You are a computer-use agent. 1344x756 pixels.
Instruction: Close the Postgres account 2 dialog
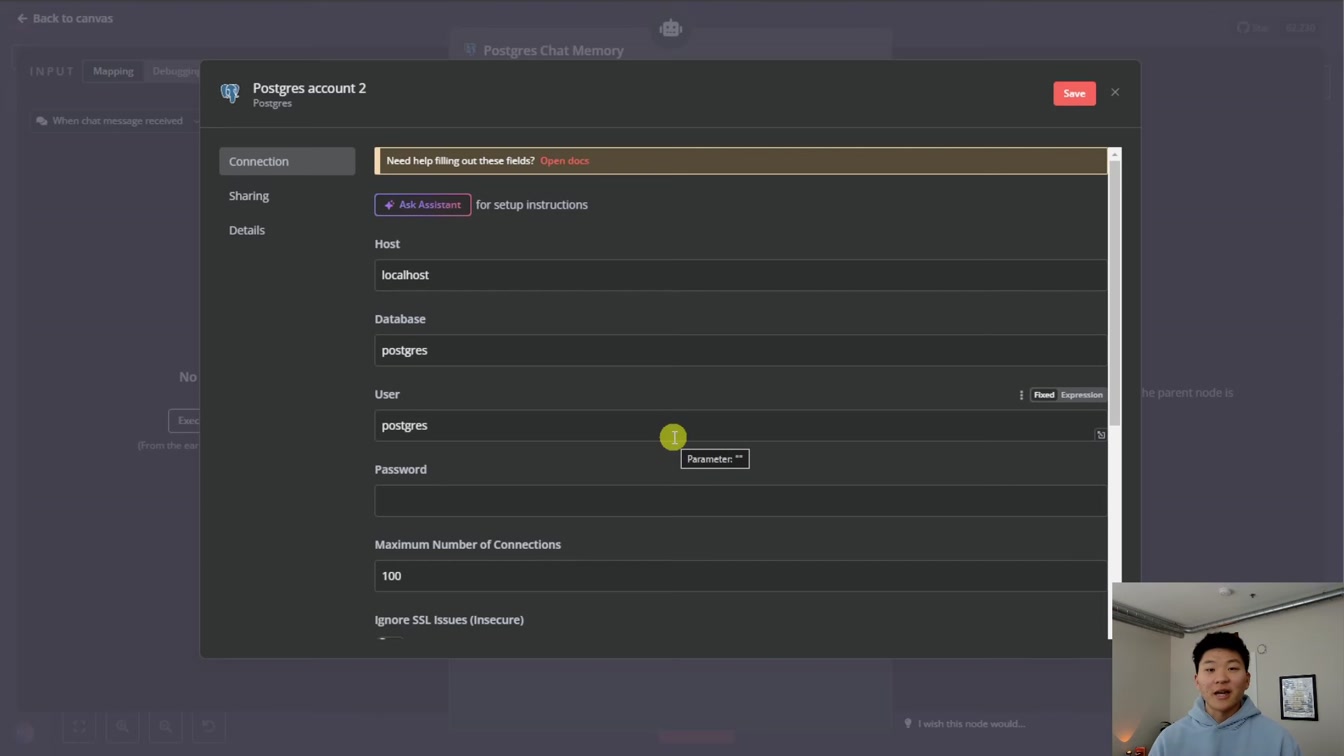tap(1115, 93)
